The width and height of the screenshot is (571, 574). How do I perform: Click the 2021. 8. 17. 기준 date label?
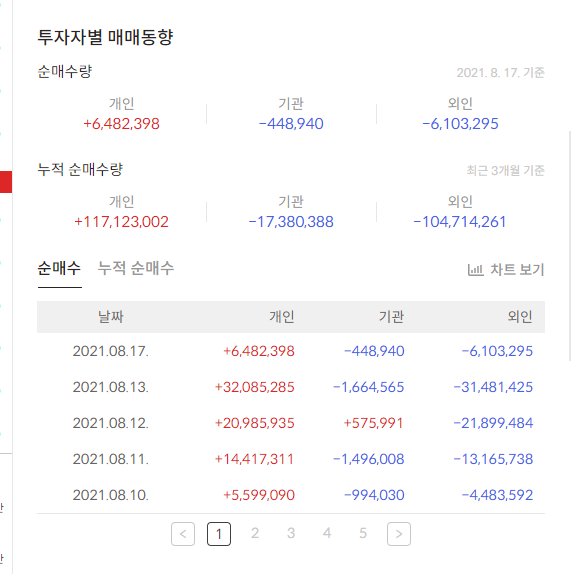pos(500,73)
